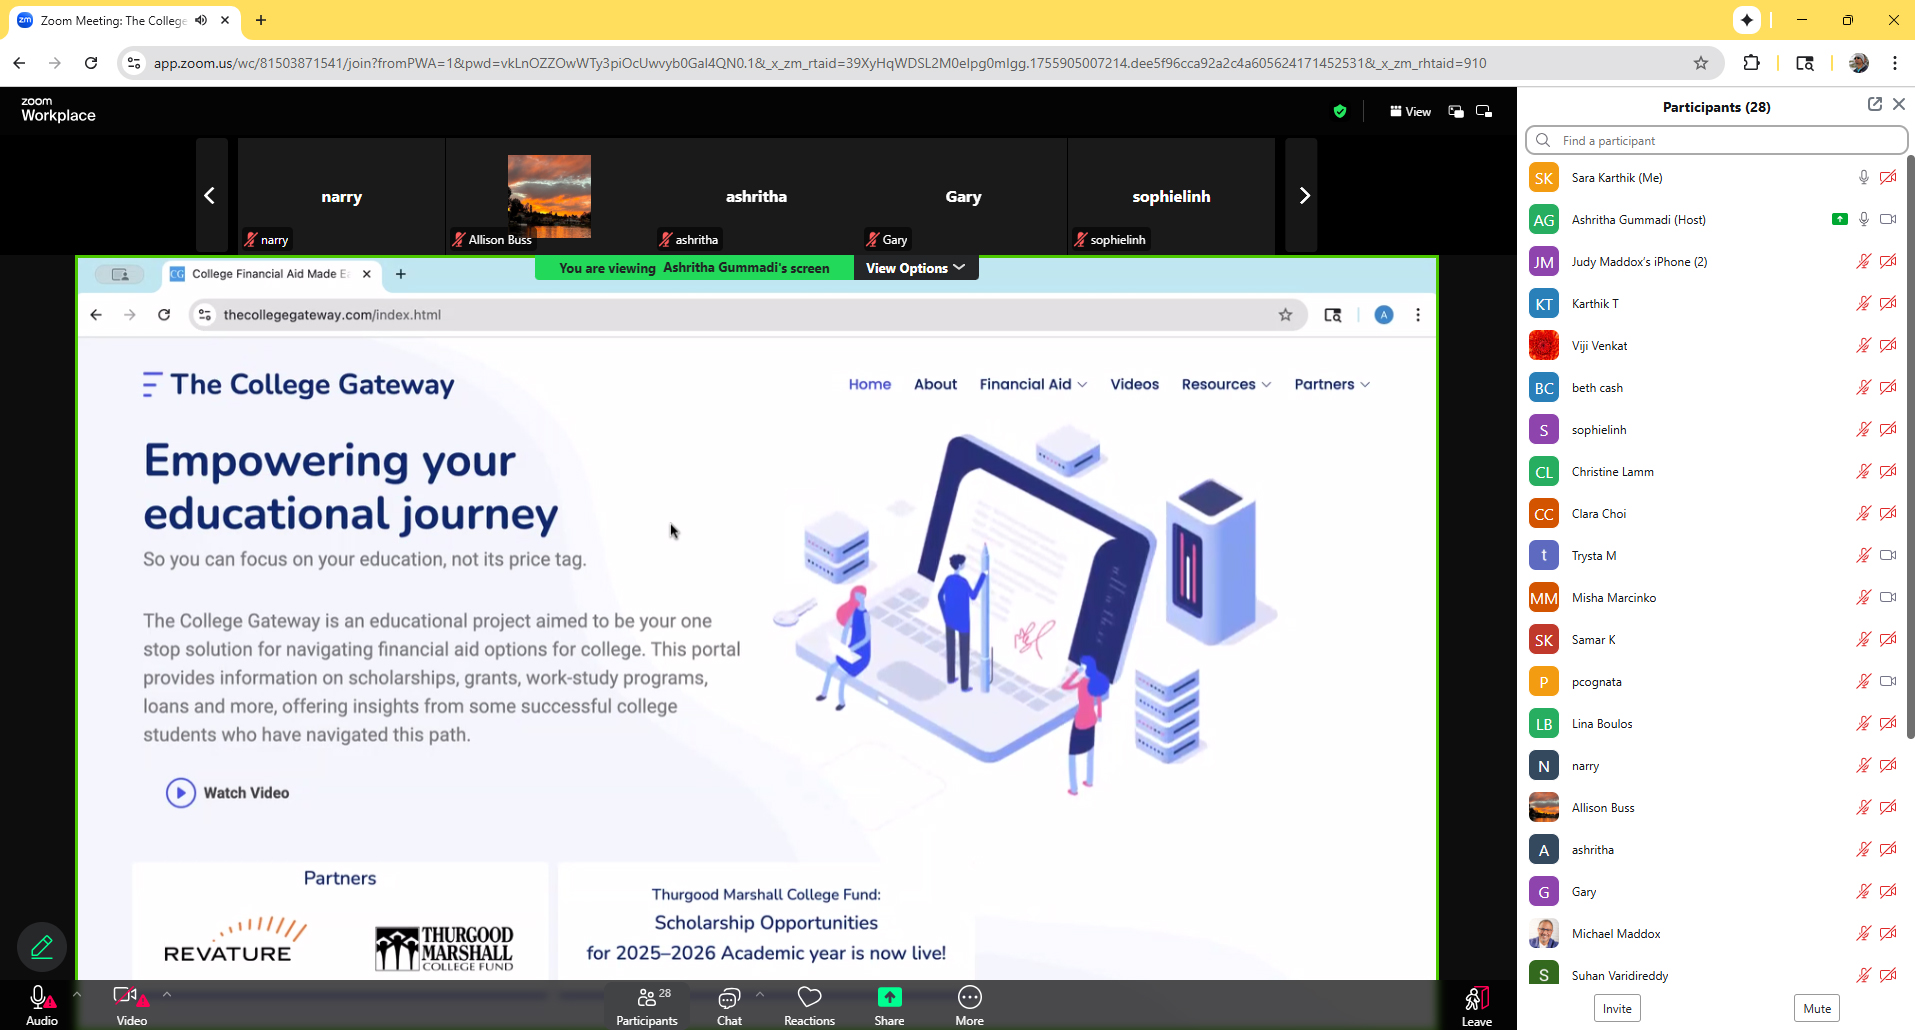Click the green Share screen icon
The image size is (1915, 1030).
click(889, 998)
